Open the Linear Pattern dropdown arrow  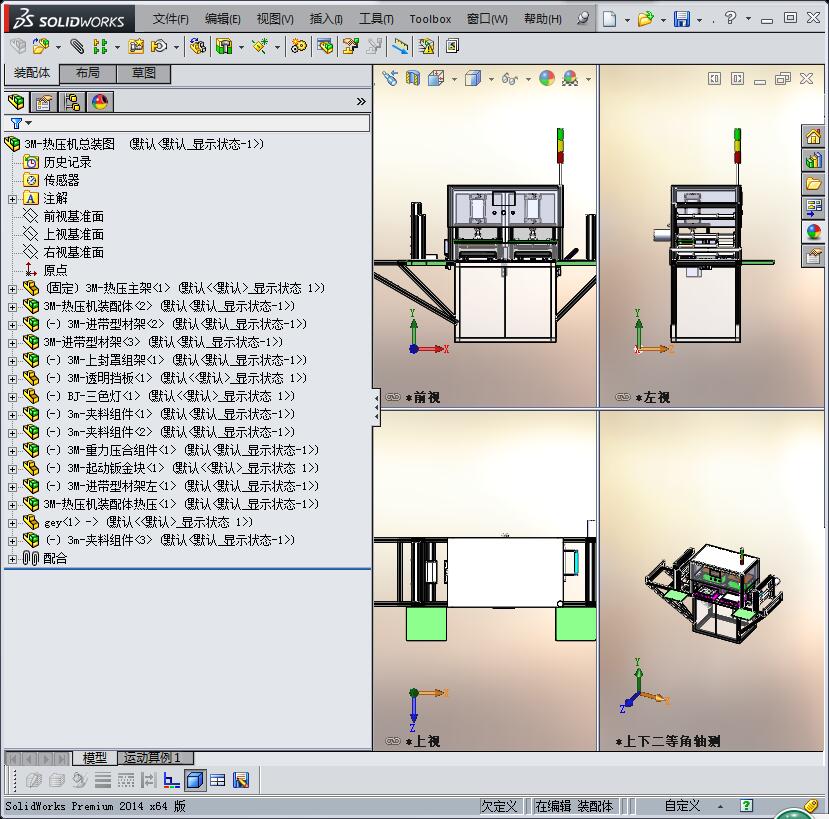click(117, 48)
